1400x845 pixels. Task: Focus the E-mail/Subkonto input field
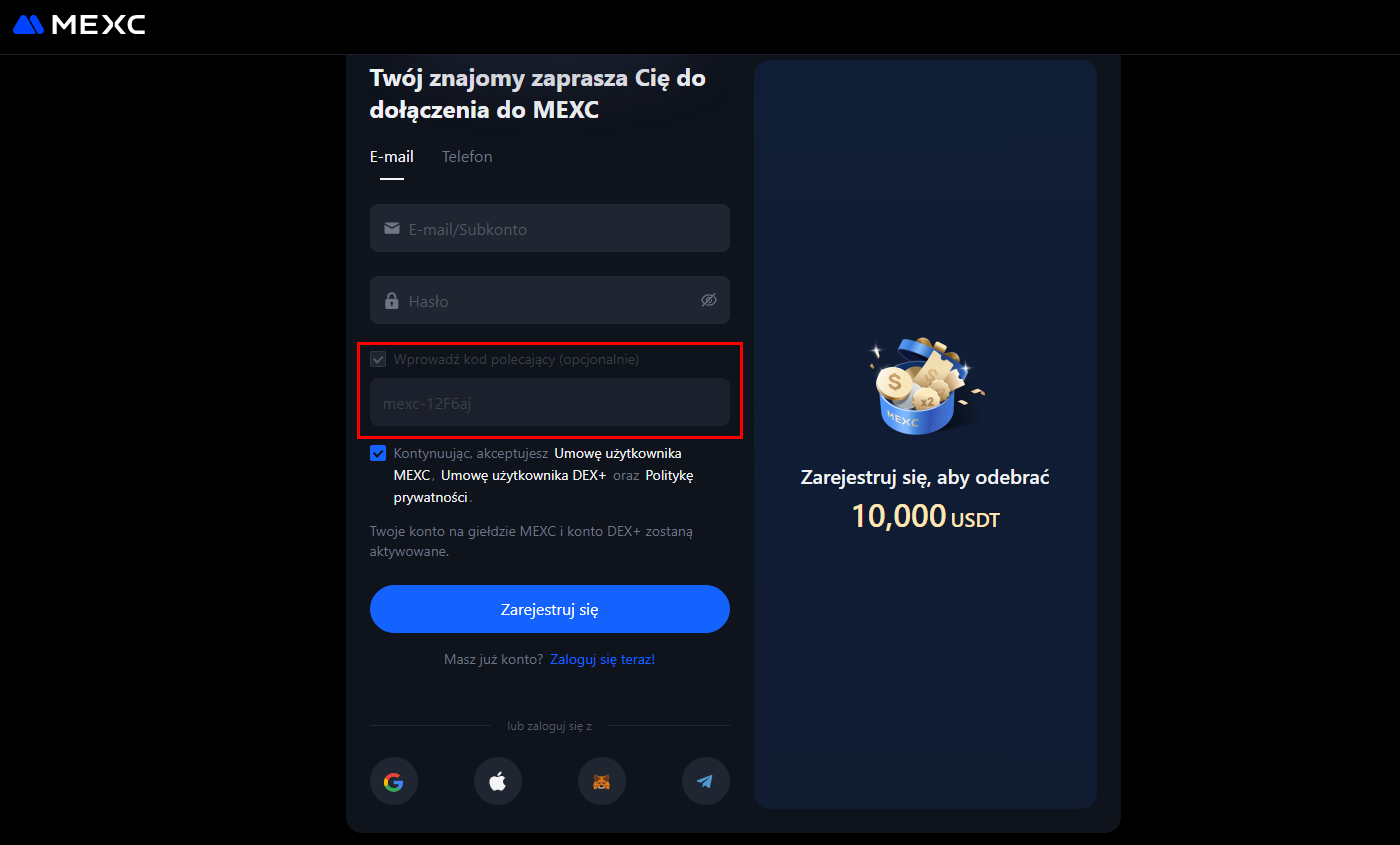coord(550,228)
